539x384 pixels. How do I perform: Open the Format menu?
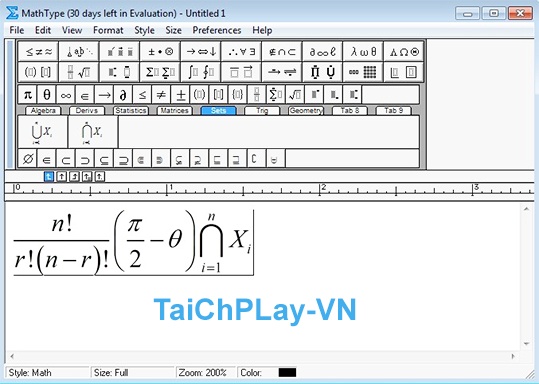(108, 30)
